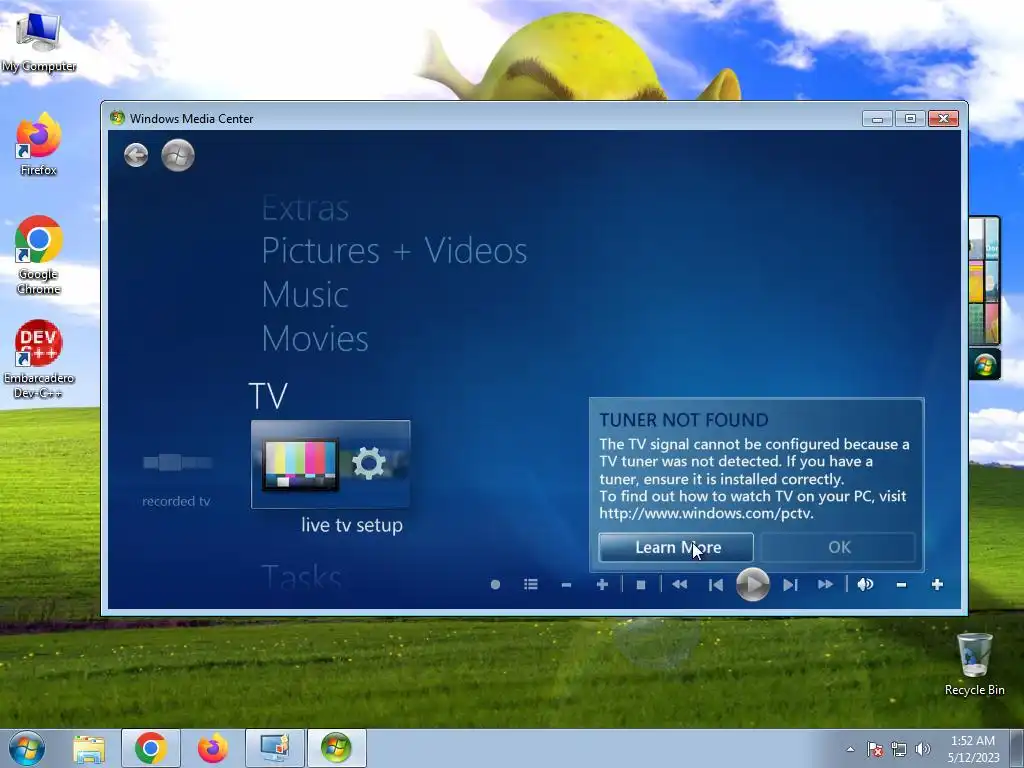Click channel up plus button
This screenshot has width=1024, height=768.
602,584
